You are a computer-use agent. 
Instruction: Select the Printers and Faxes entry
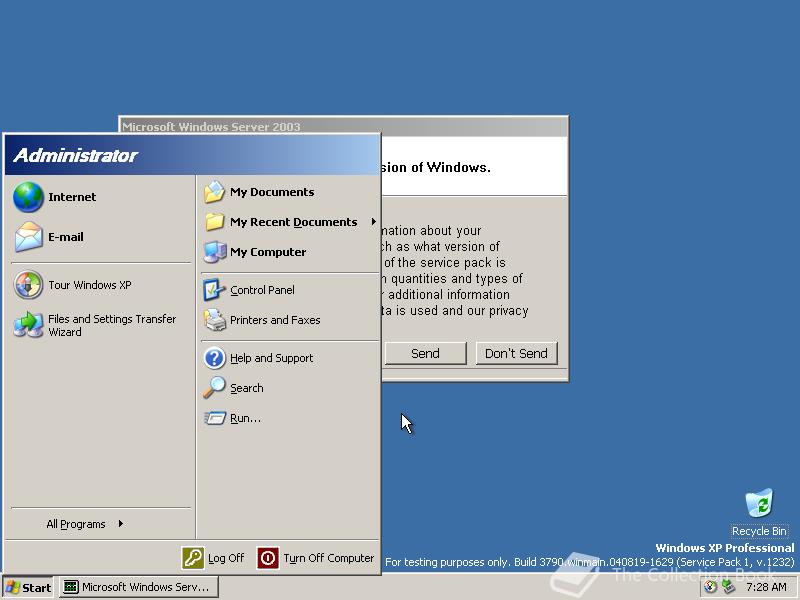click(x=289, y=320)
